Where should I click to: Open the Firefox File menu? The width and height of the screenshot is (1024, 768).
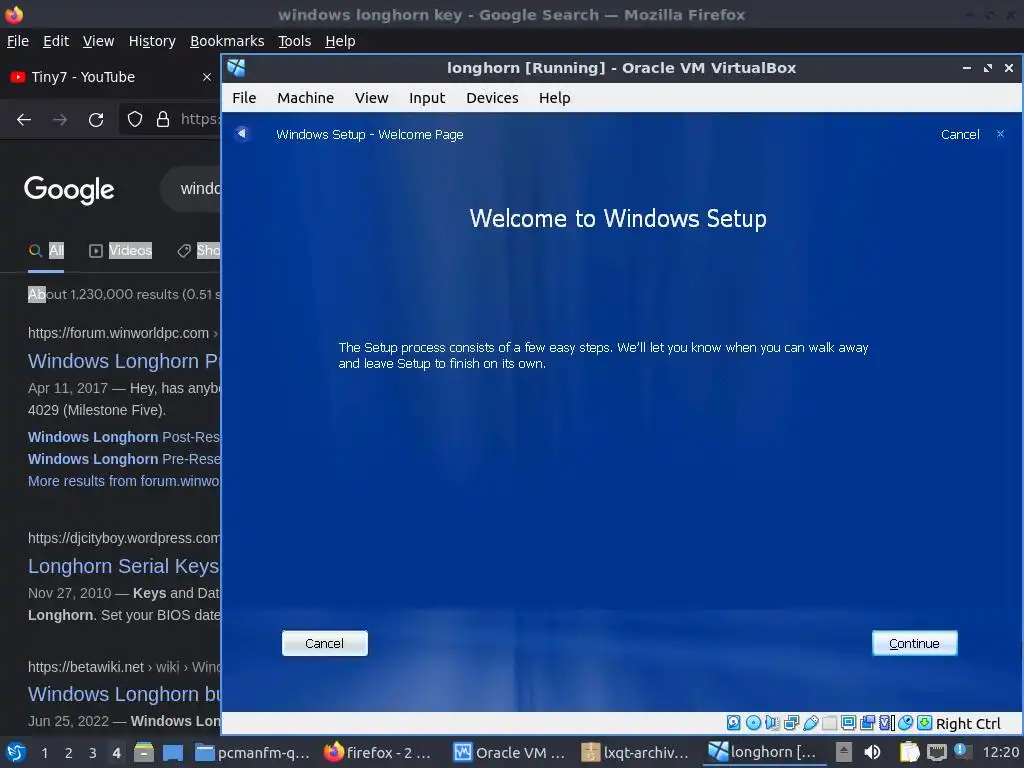point(18,41)
